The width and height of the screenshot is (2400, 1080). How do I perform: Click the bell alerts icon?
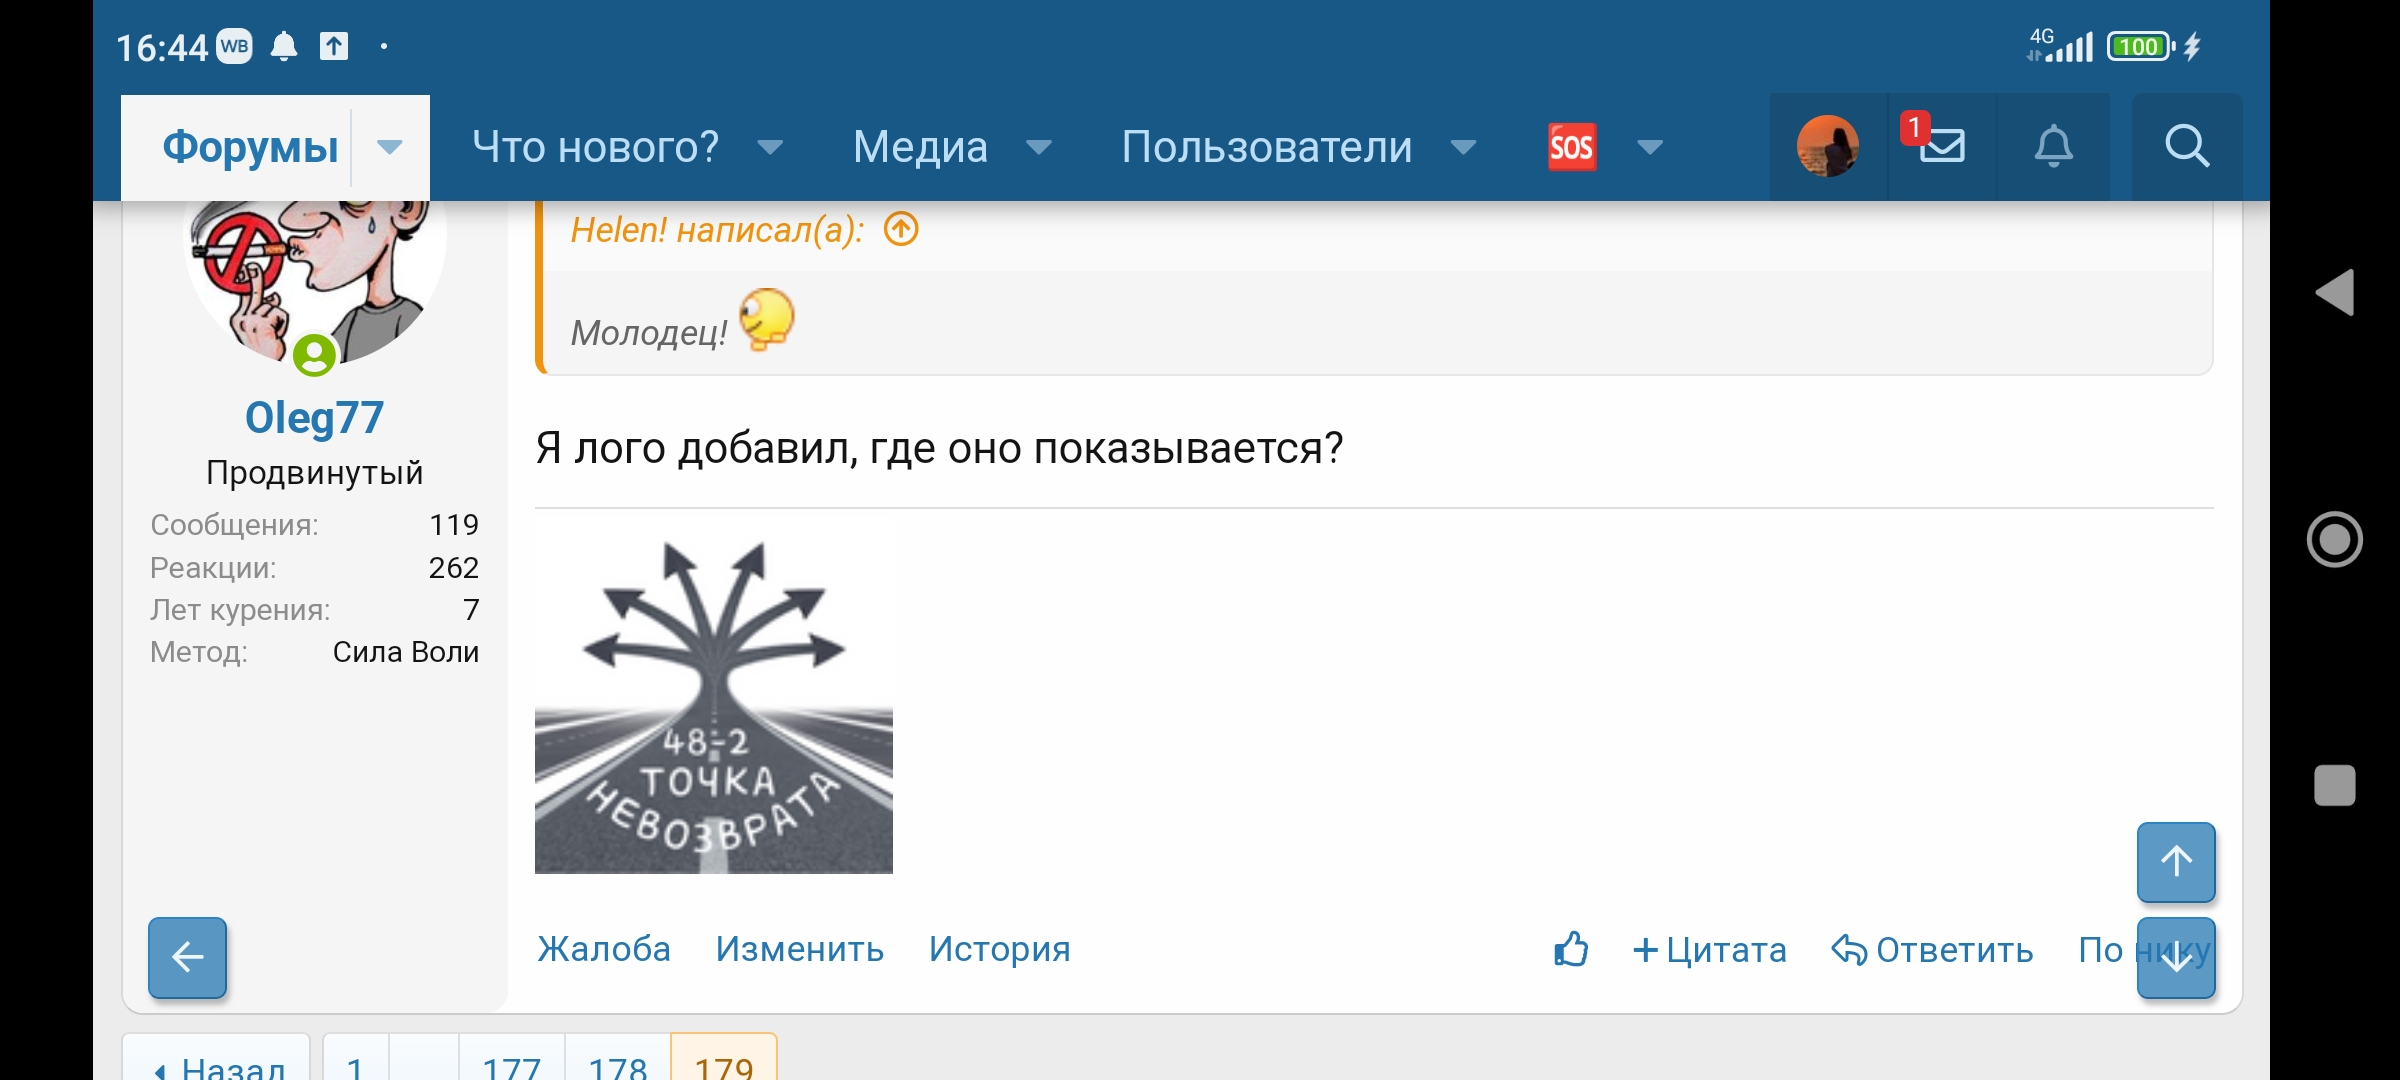[2055, 146]
